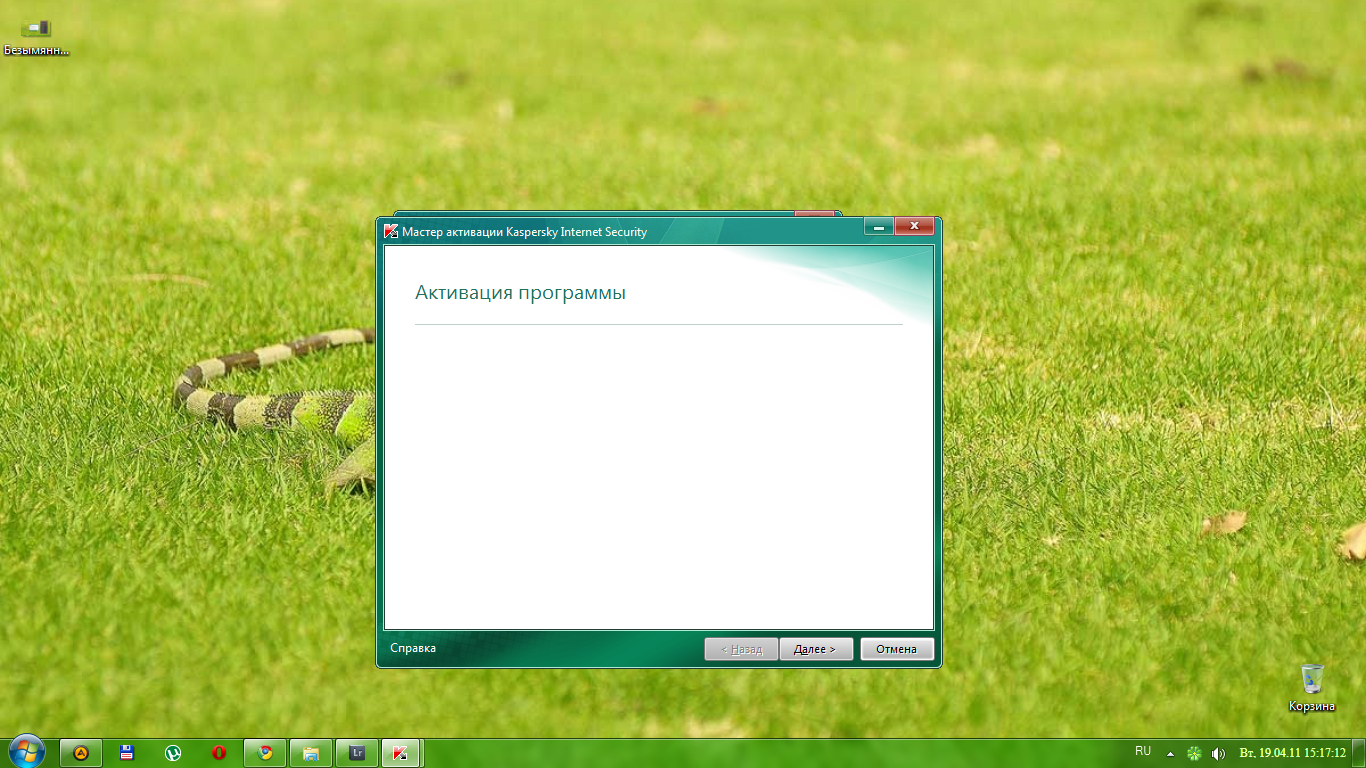Show hidden tray icons arrow
This screenshot has width=1366, height=768.
pos(1168,753)
